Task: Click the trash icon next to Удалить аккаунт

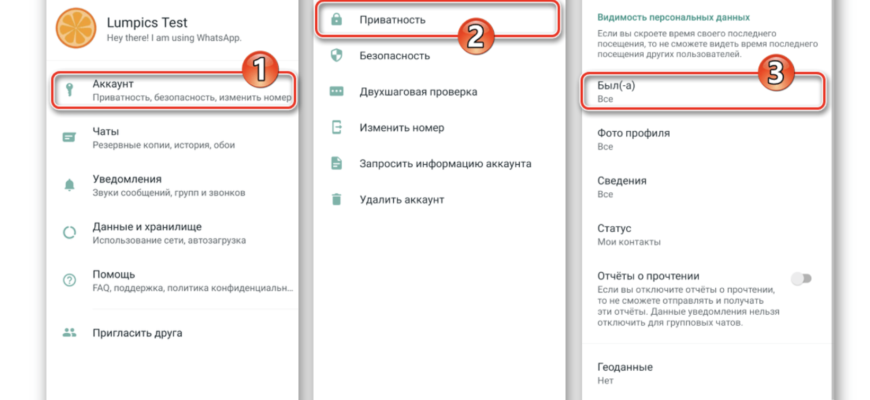Action: pyautogui.click(x=336, y=200)
